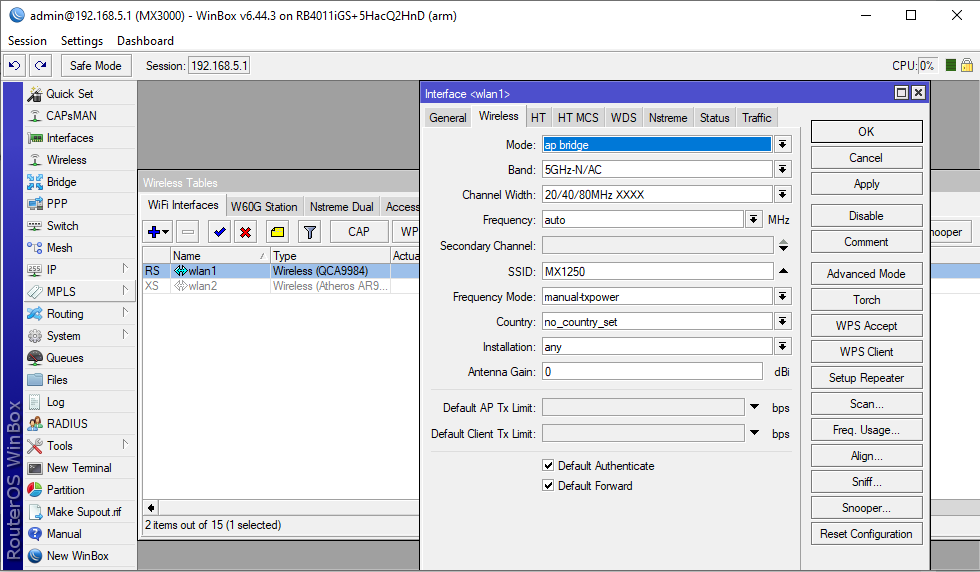The width and height of the screenshot is (980, 572).
Task: Click the Apply button
Action: tap(866, 184)
